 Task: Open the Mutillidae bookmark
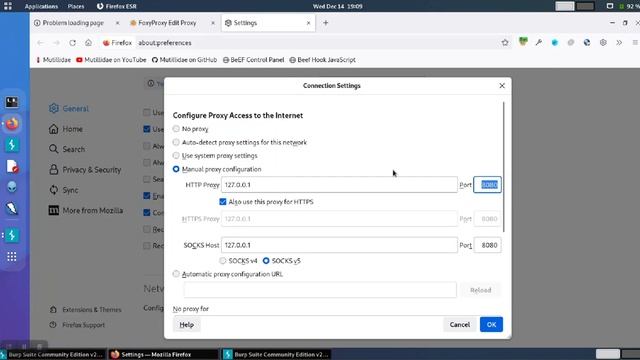(x=53, y=60)
